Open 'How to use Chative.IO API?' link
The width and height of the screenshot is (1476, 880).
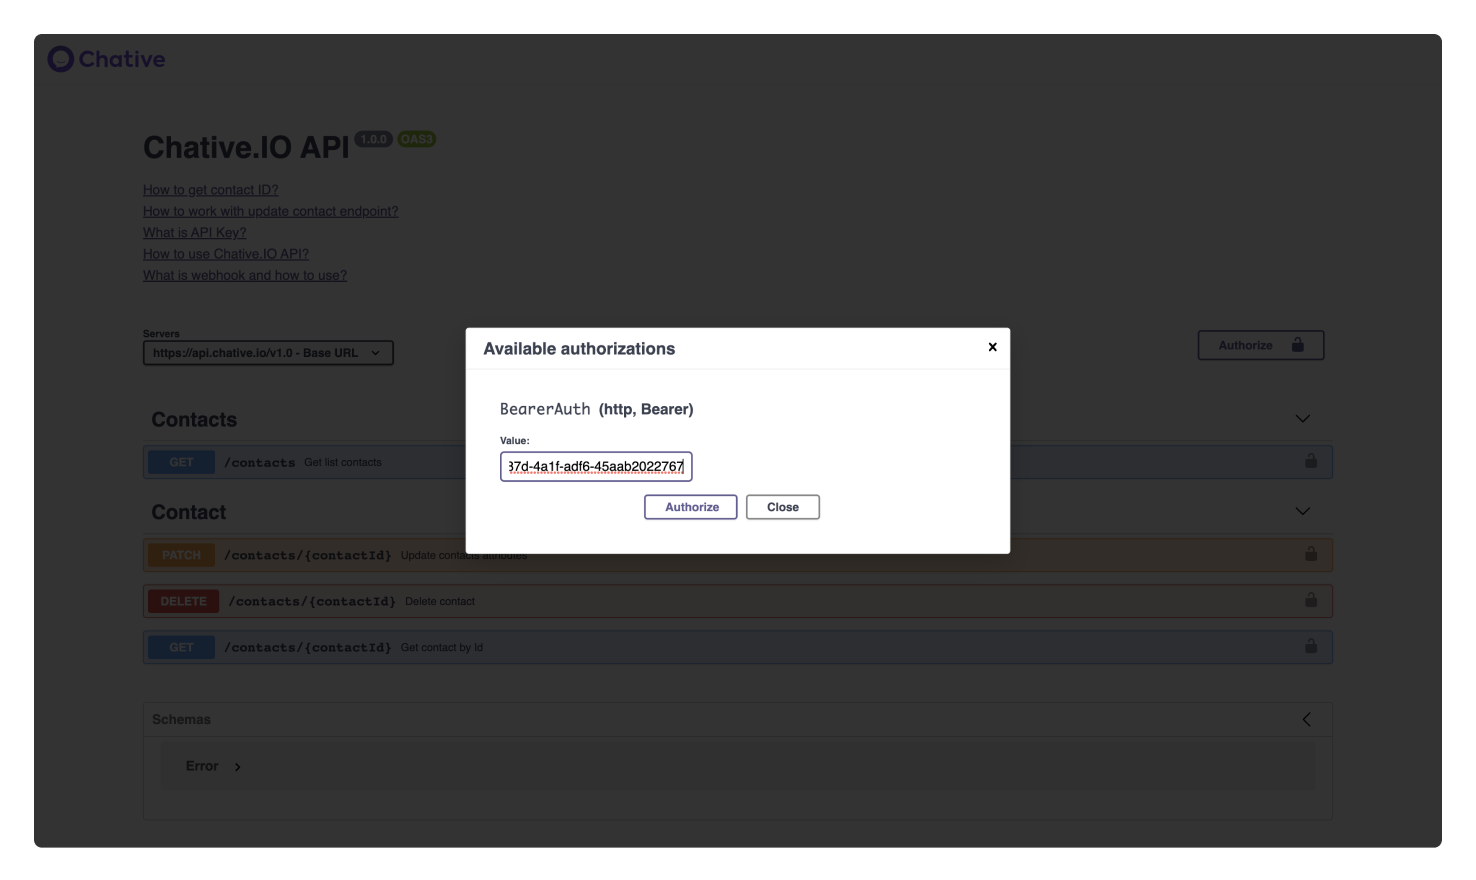click(x=226, y=254)
